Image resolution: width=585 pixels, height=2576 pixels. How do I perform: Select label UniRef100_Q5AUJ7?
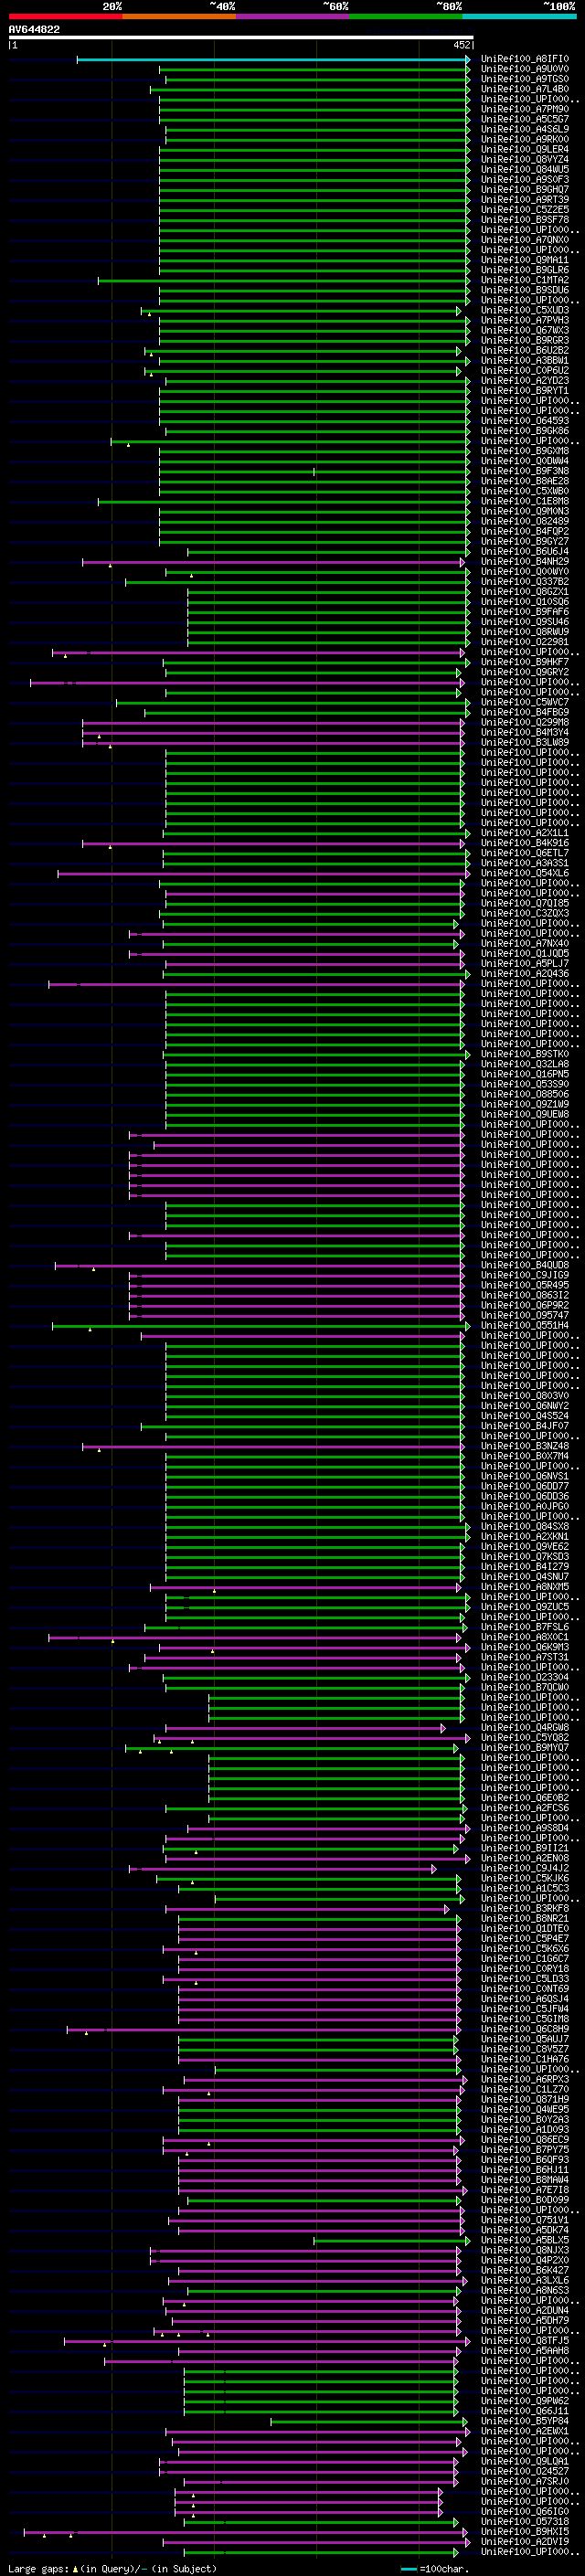tap(524, 2039)
